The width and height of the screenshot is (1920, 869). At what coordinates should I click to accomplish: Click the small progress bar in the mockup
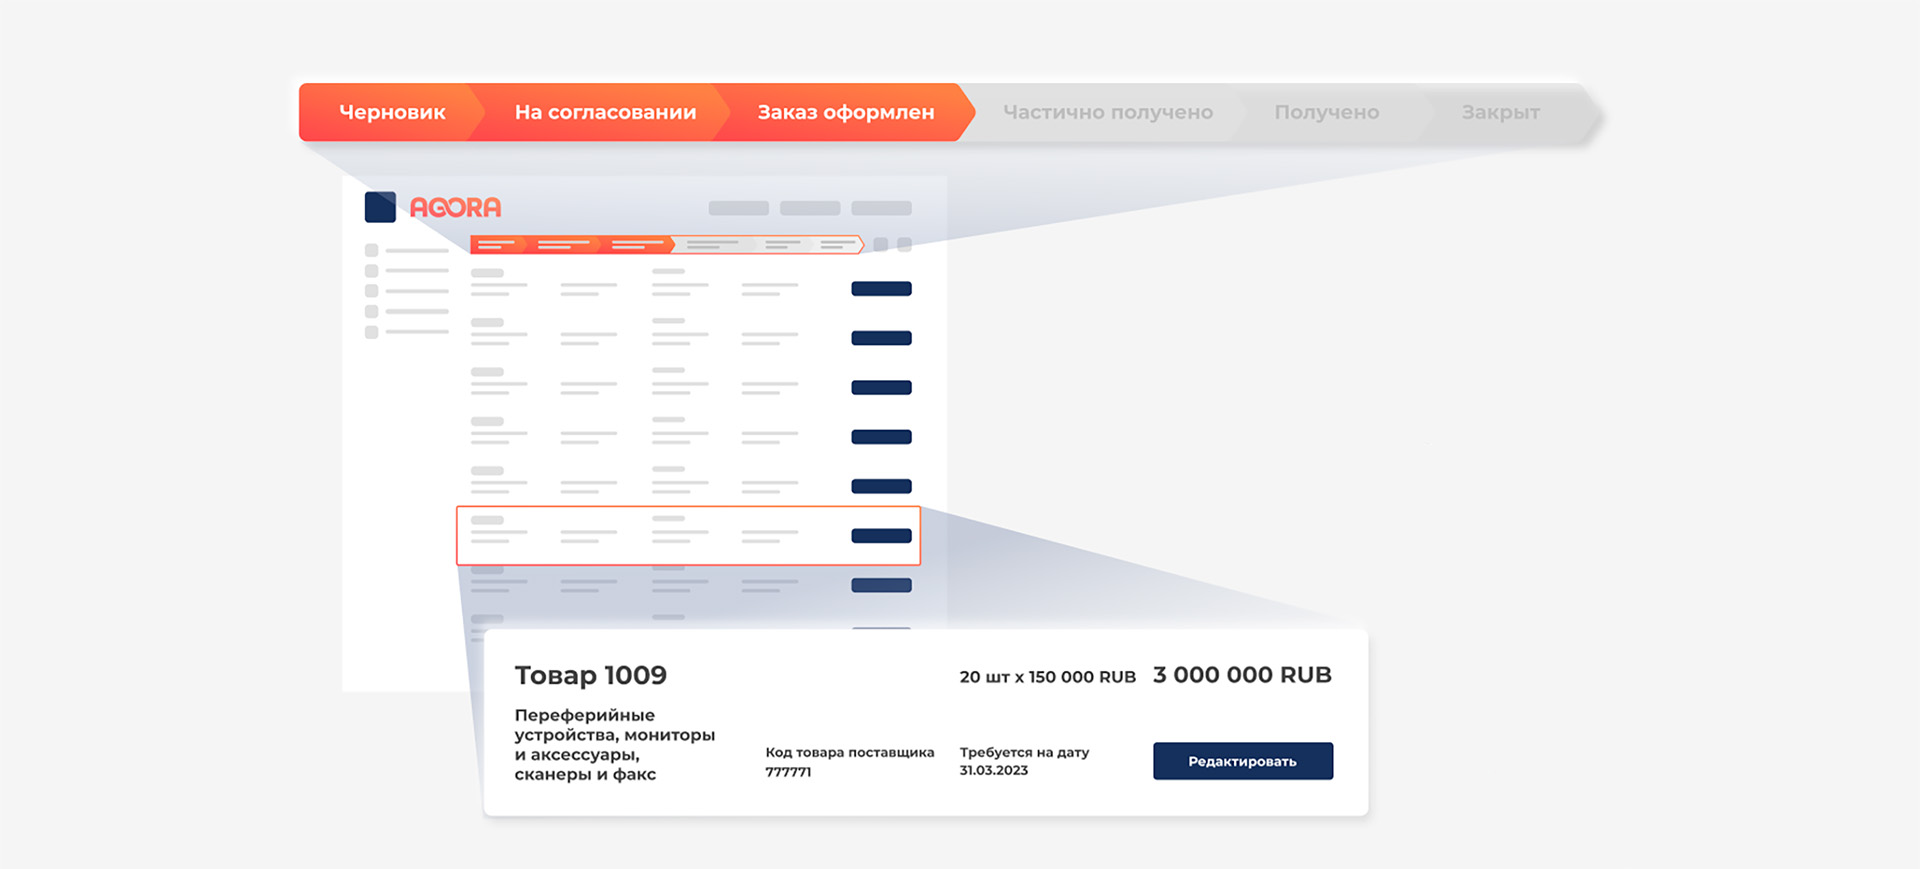(x=667, y=245)
